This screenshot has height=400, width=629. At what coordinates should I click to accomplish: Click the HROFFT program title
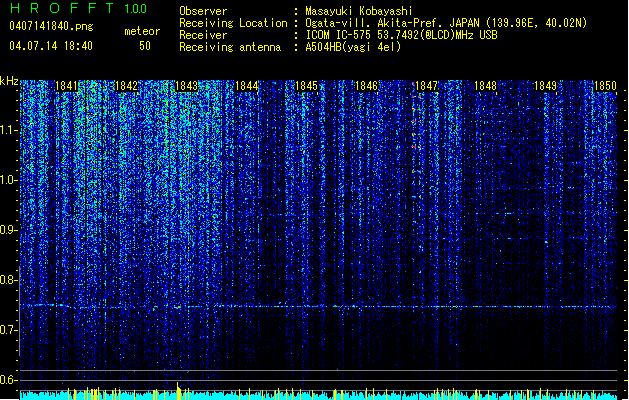click(x=62, y=8)
